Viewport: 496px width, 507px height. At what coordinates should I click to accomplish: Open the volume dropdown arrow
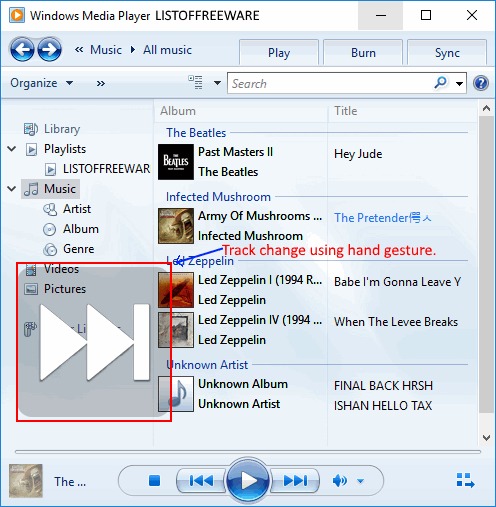tap(360, 481)
